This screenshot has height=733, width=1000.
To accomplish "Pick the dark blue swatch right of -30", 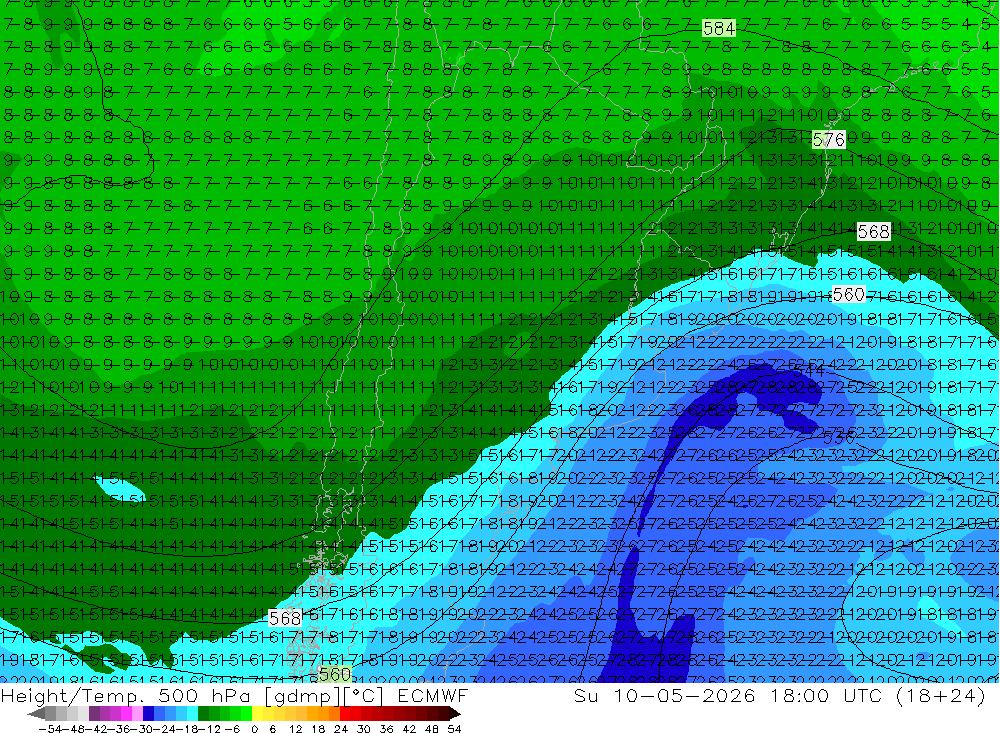I will pyautogui.click(x=148, y=713).
